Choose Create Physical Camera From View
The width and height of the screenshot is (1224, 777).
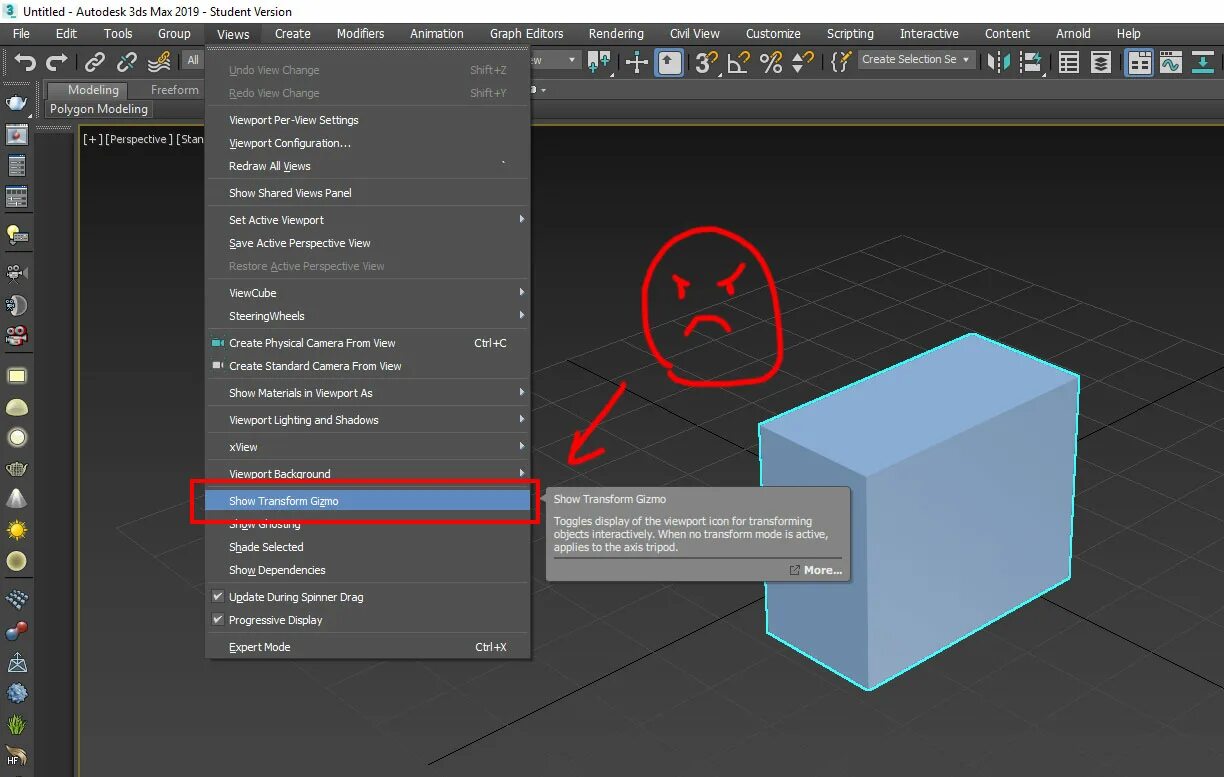tap(367, 343)
